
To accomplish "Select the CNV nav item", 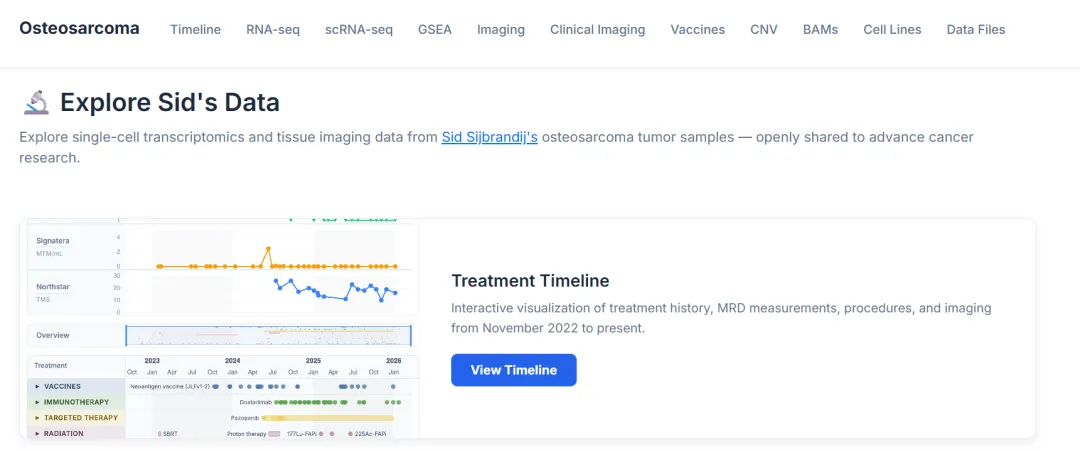I will click(764, 29).
